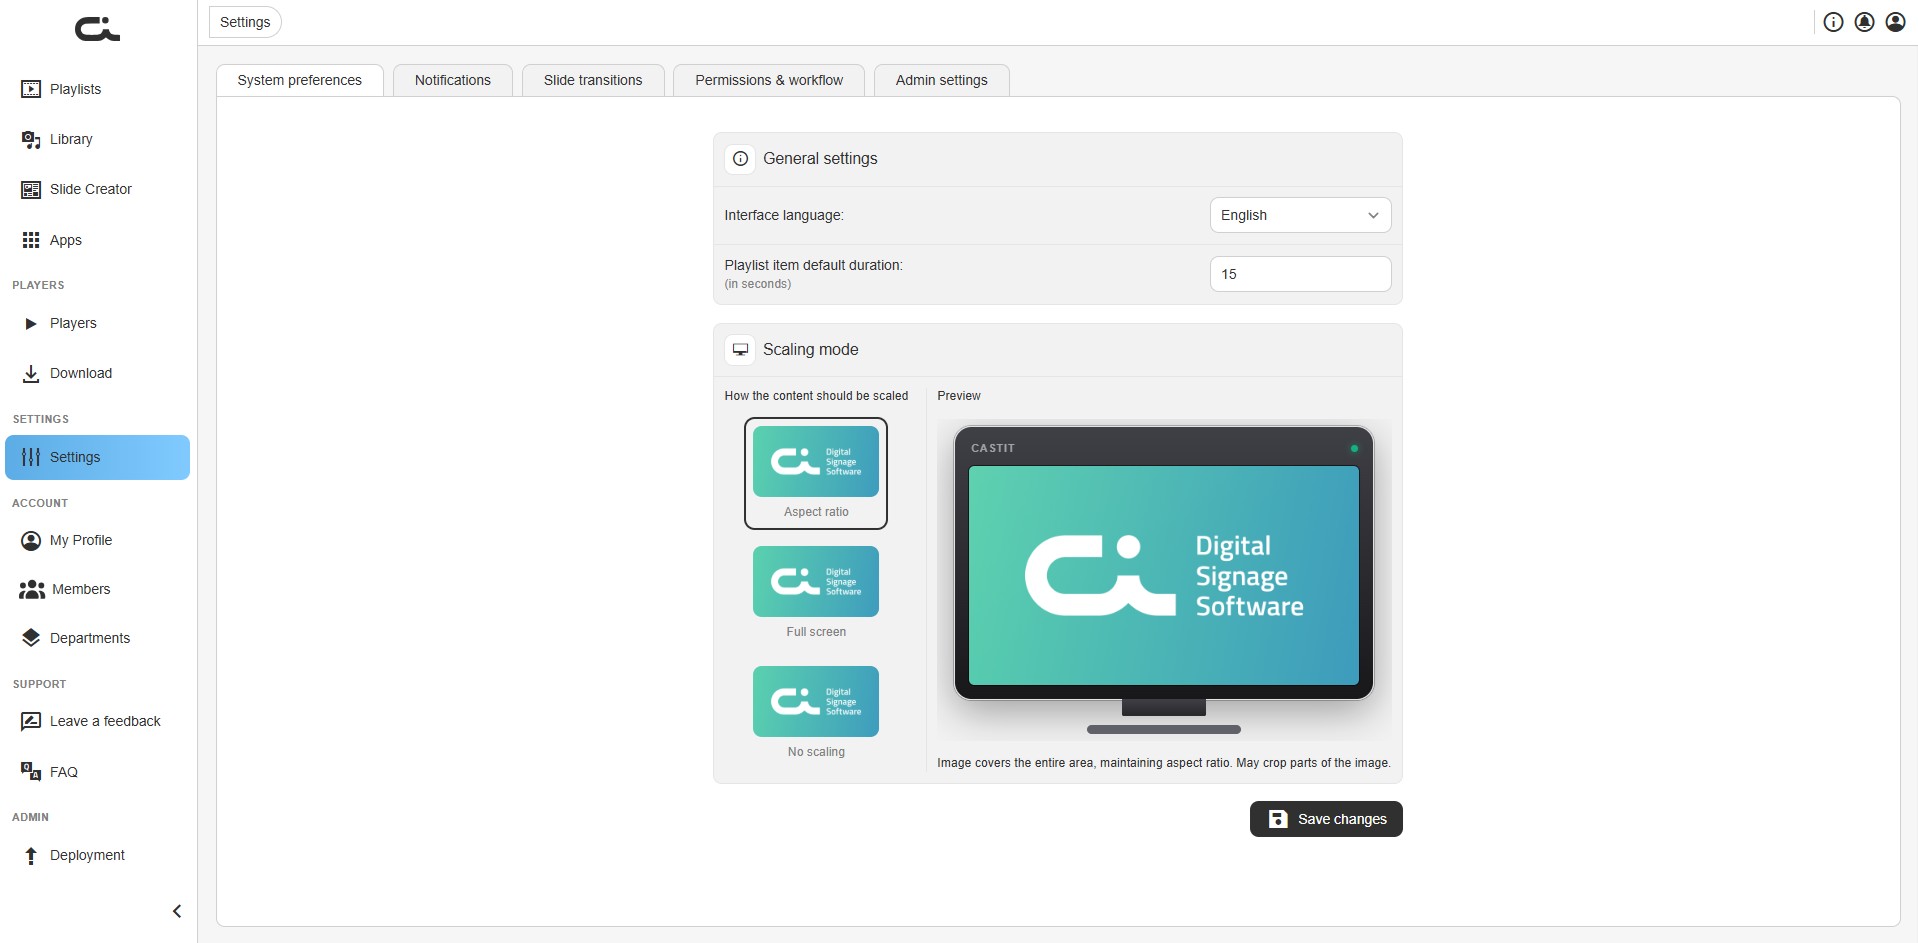The height and width of the screenshot is (943, 1918).
Task: Collapse the sidebar with the chevron arrow
Action: click(x=177, y=911)
